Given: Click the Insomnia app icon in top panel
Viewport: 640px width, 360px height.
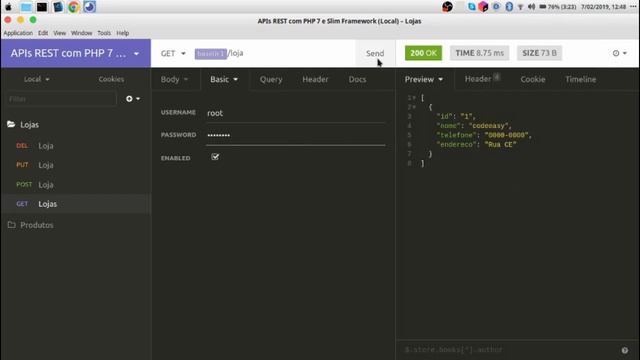Looking at the screenshot, I should [89, 7].
